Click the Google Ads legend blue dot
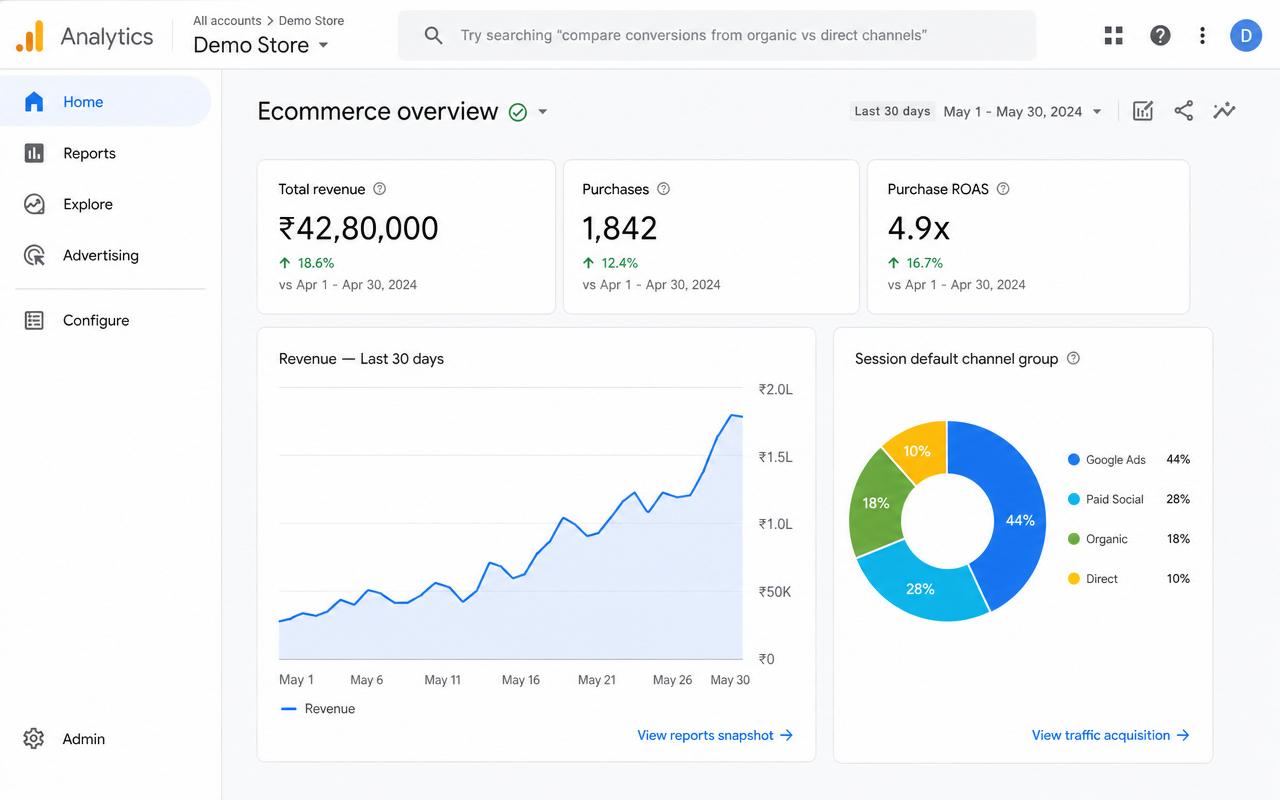Image resolution: width=1280 pixels, height=800 pixels. click(1074, 460)
